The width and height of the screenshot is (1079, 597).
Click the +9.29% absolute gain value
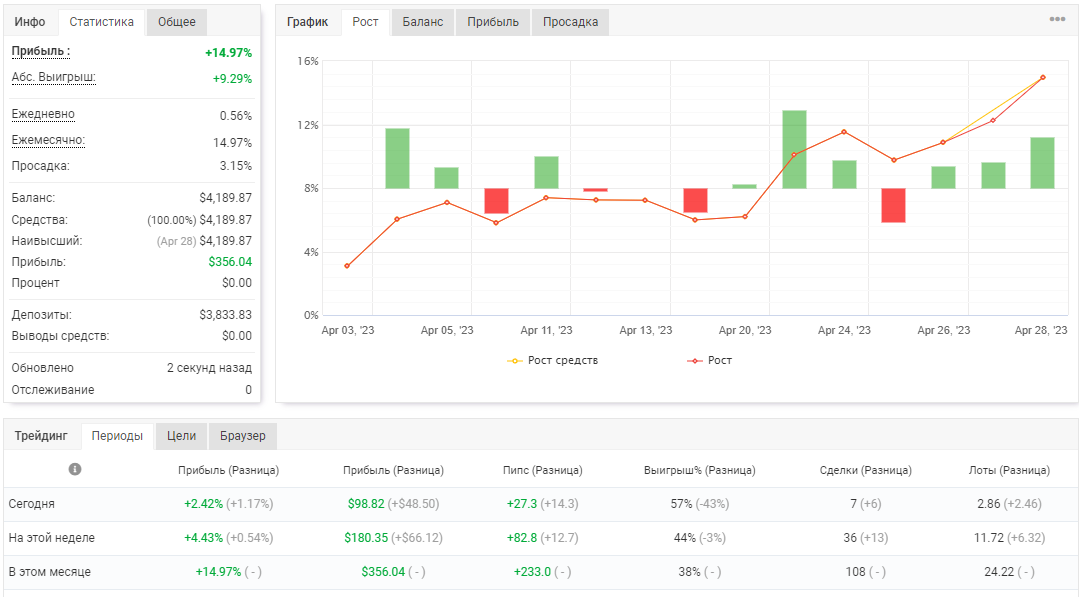click(233, 79)
